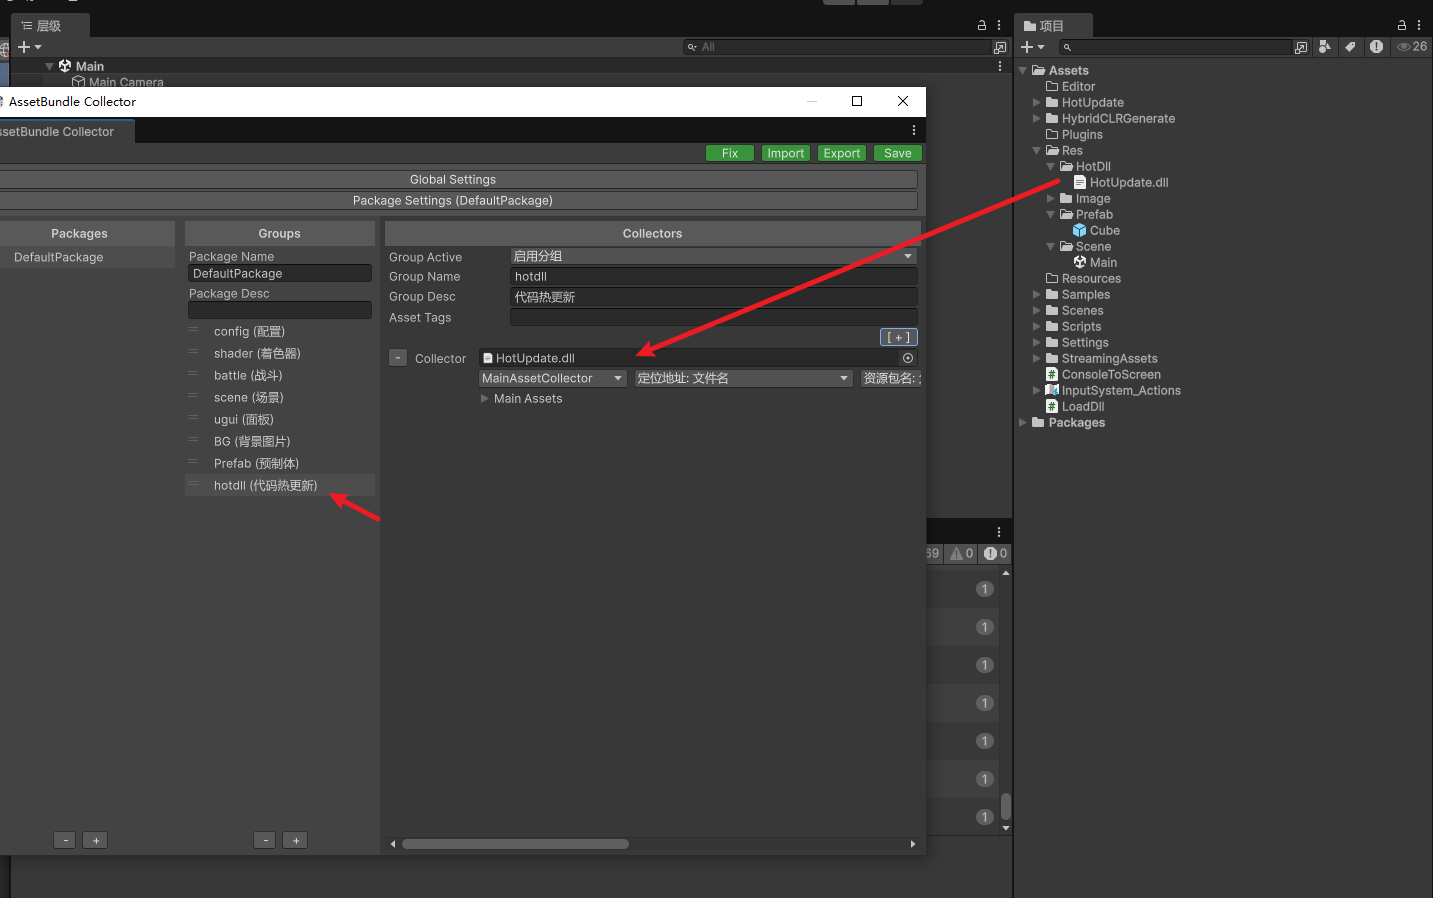Screen dimensions: 1433x898
Task: Click the Asset Tags input field
Action: pos(713,317)
